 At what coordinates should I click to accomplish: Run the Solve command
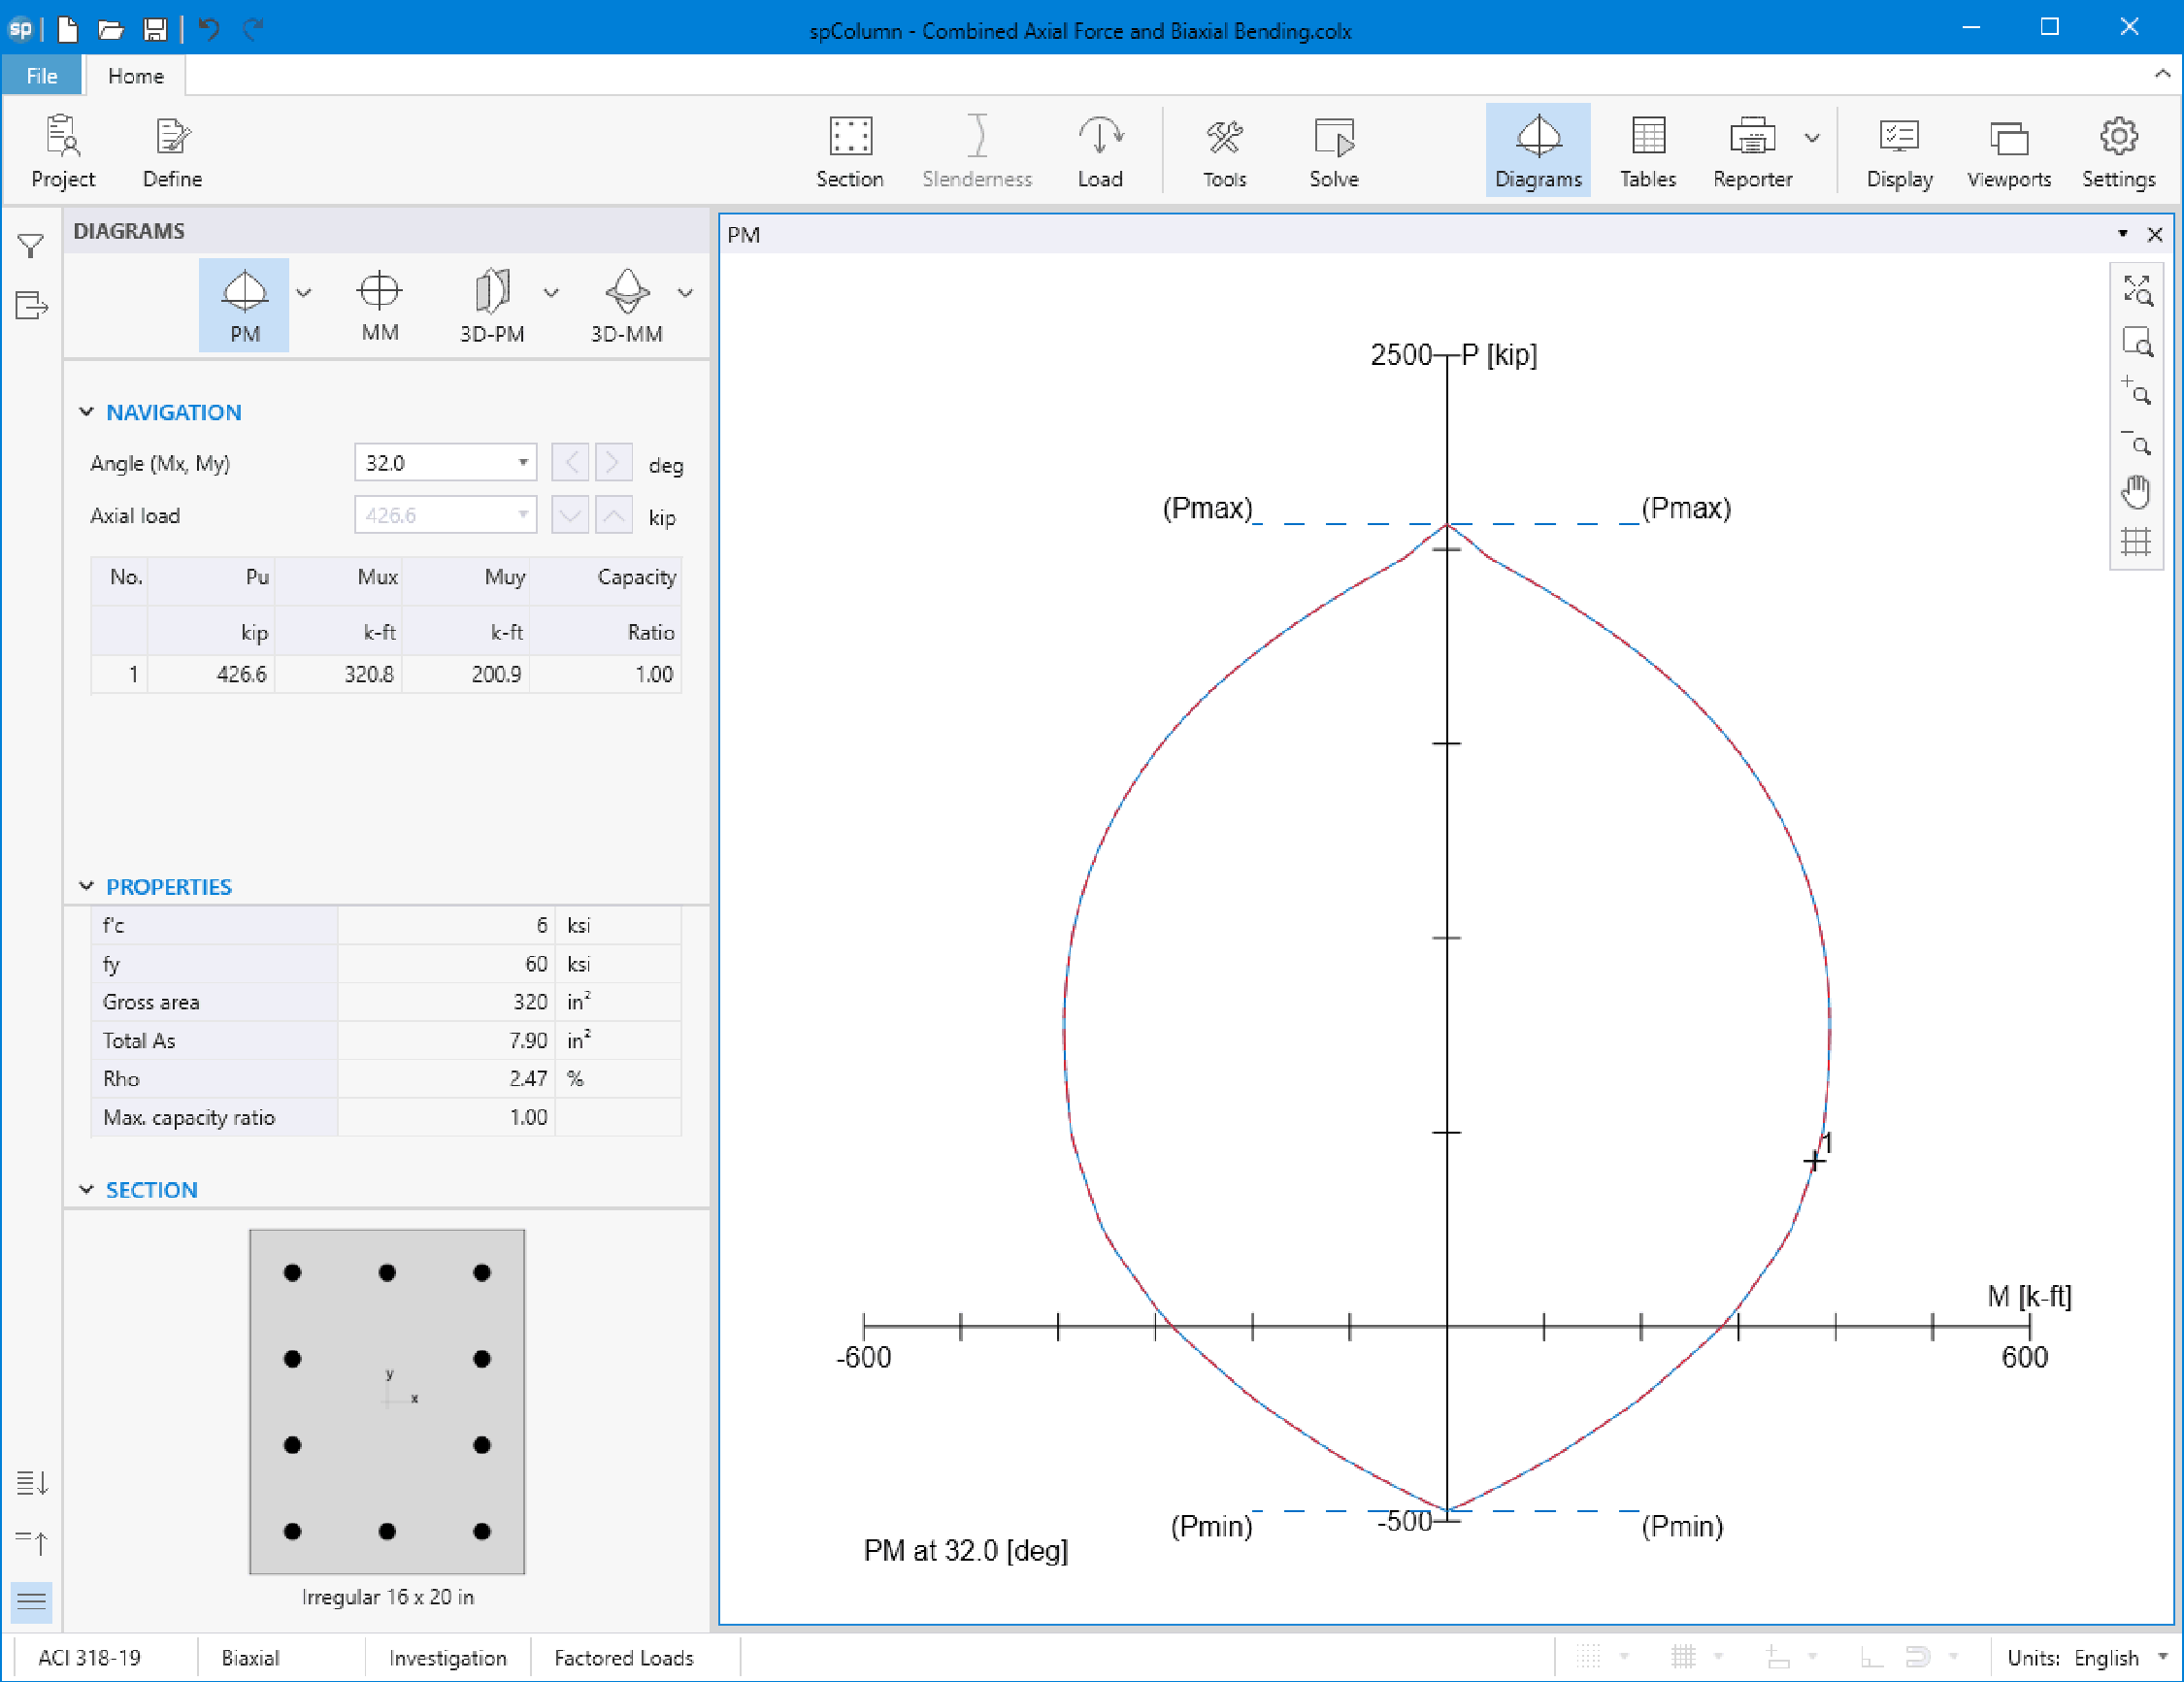[1333, 150]
